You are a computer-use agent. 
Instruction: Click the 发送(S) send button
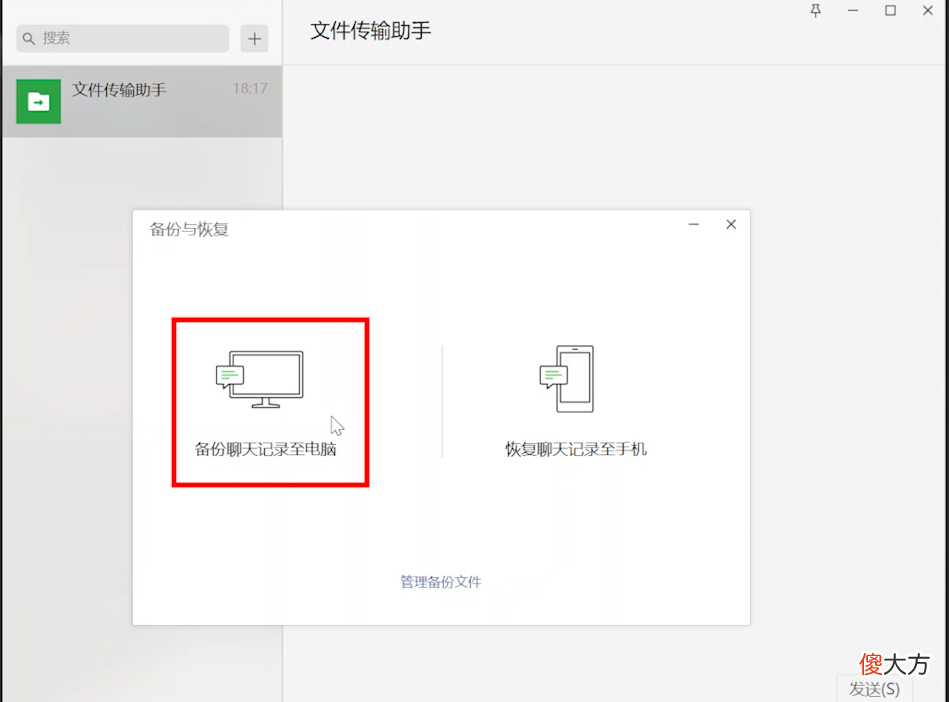tap(874, 689)
